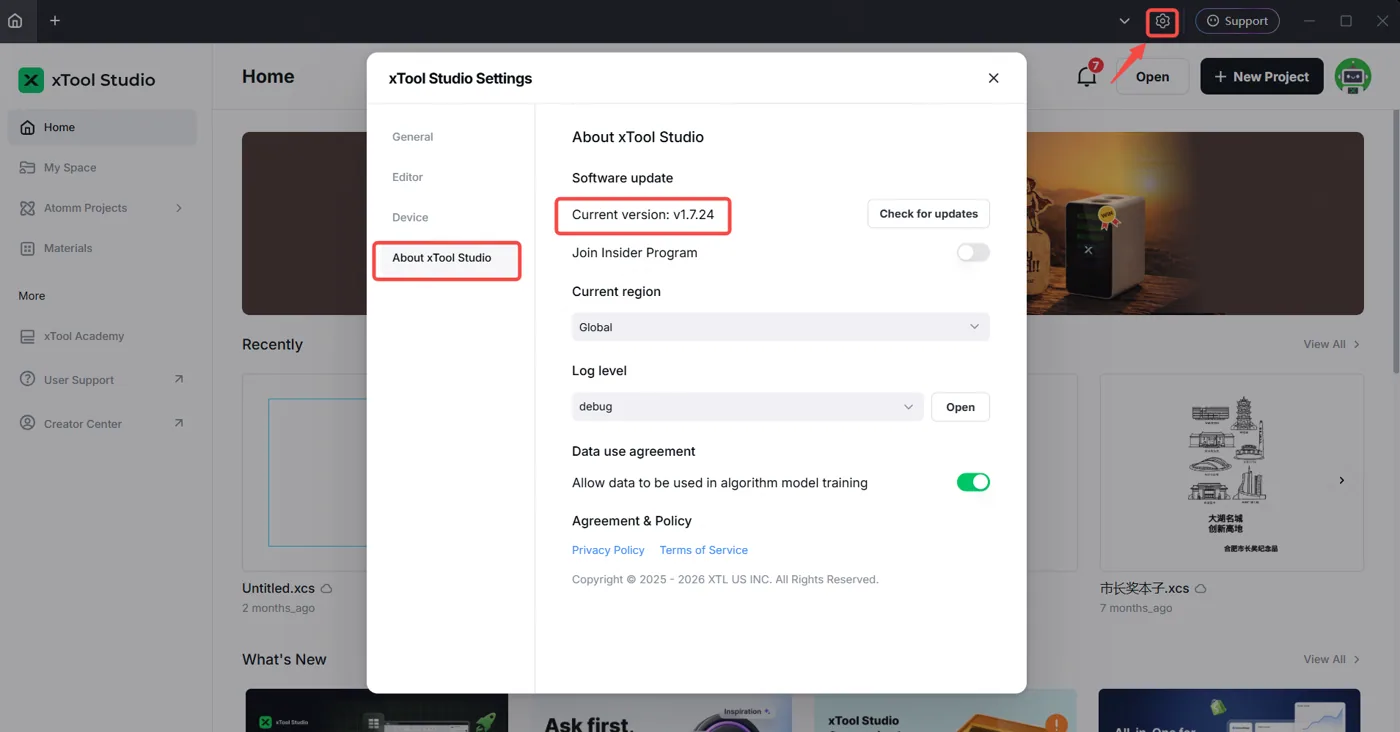Image resolution: width=1400 pixels, height=732 pixels.
Task: Click the New Project button
Action: tap(1261, 76)
